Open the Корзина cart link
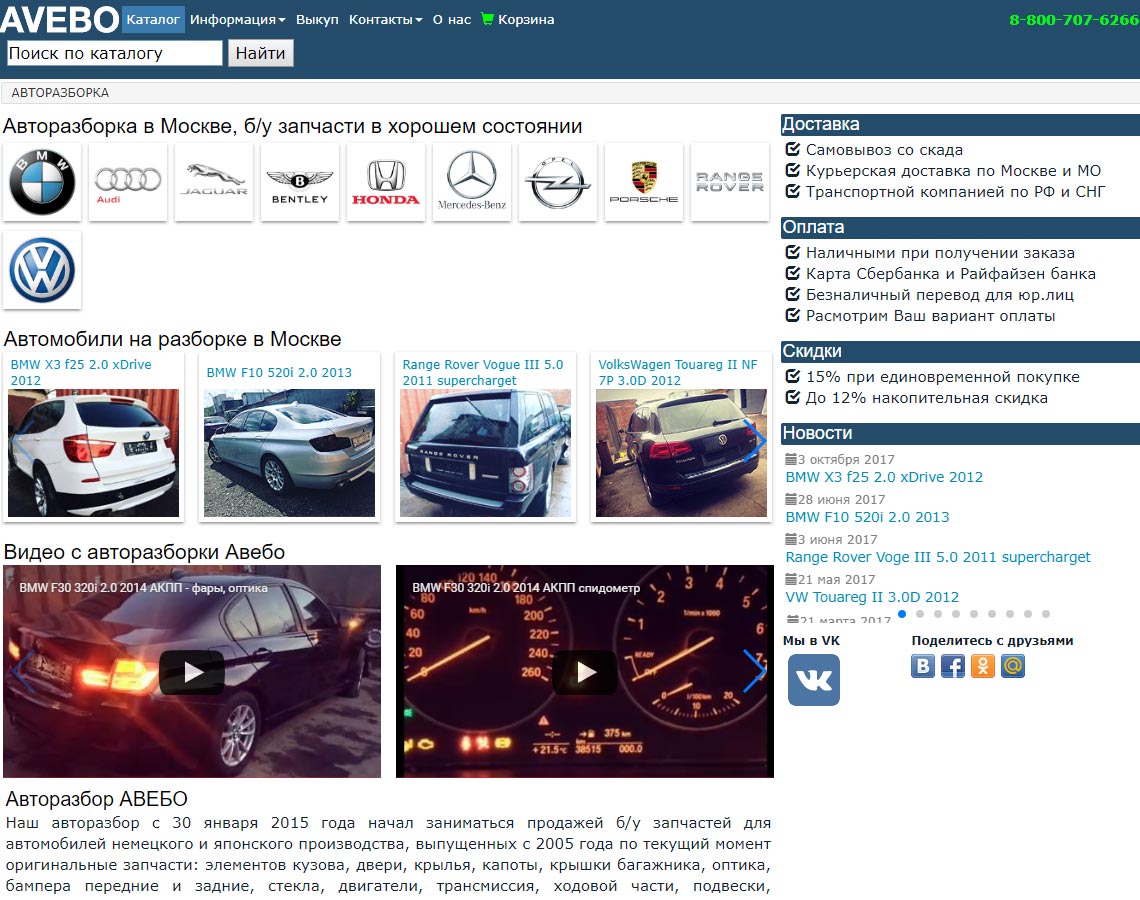 (526, 20)
